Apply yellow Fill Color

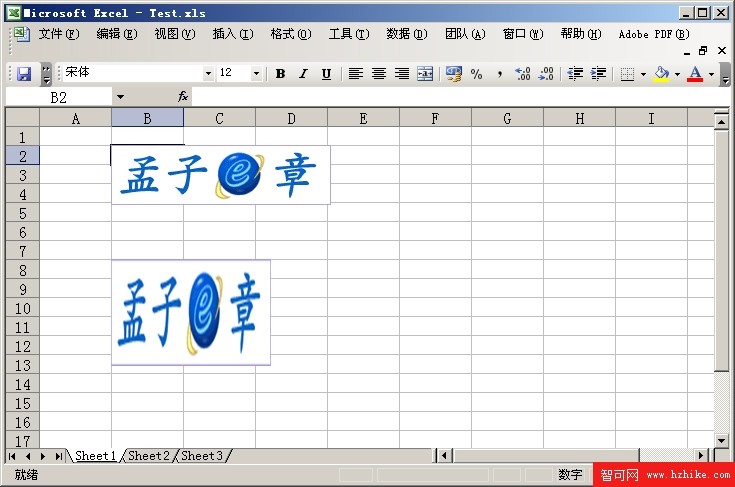click(x=661, y=74)
